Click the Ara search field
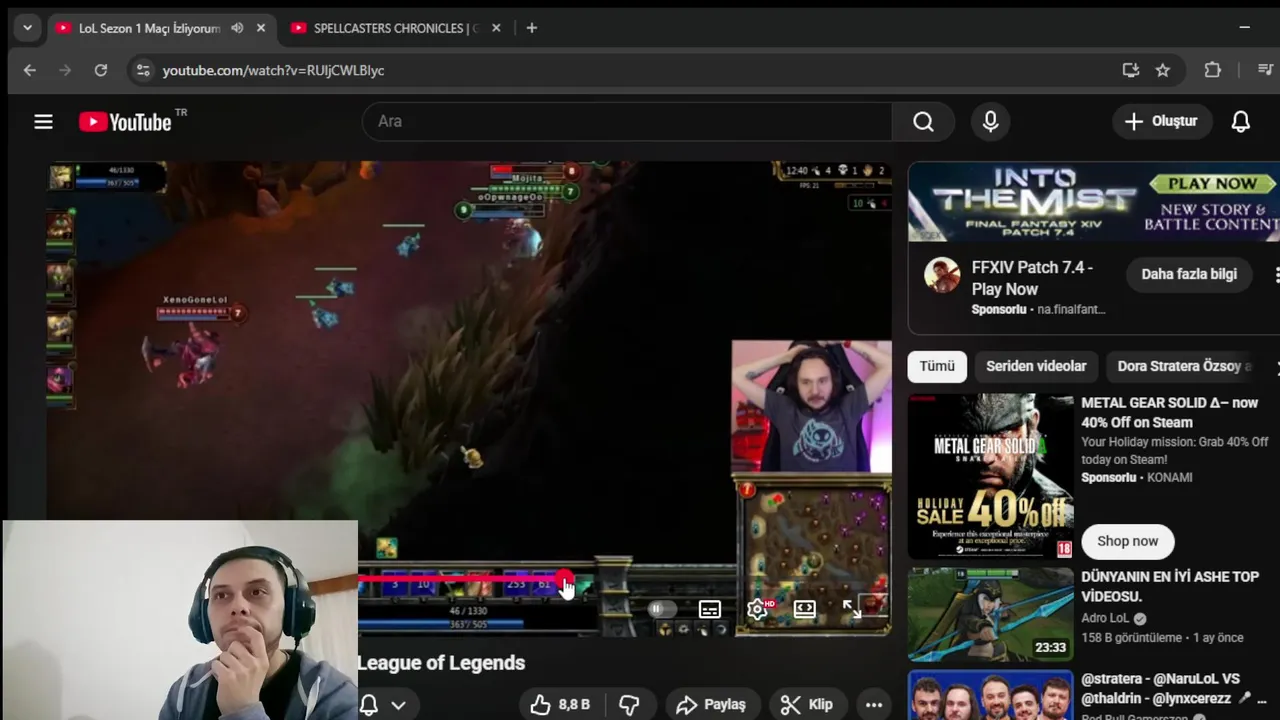1280x720 pixels. [627, 121]
